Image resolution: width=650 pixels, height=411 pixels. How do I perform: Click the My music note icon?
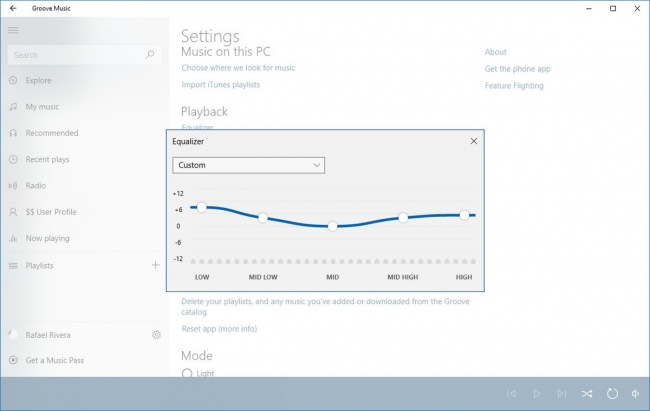click(x=13, y=107)
